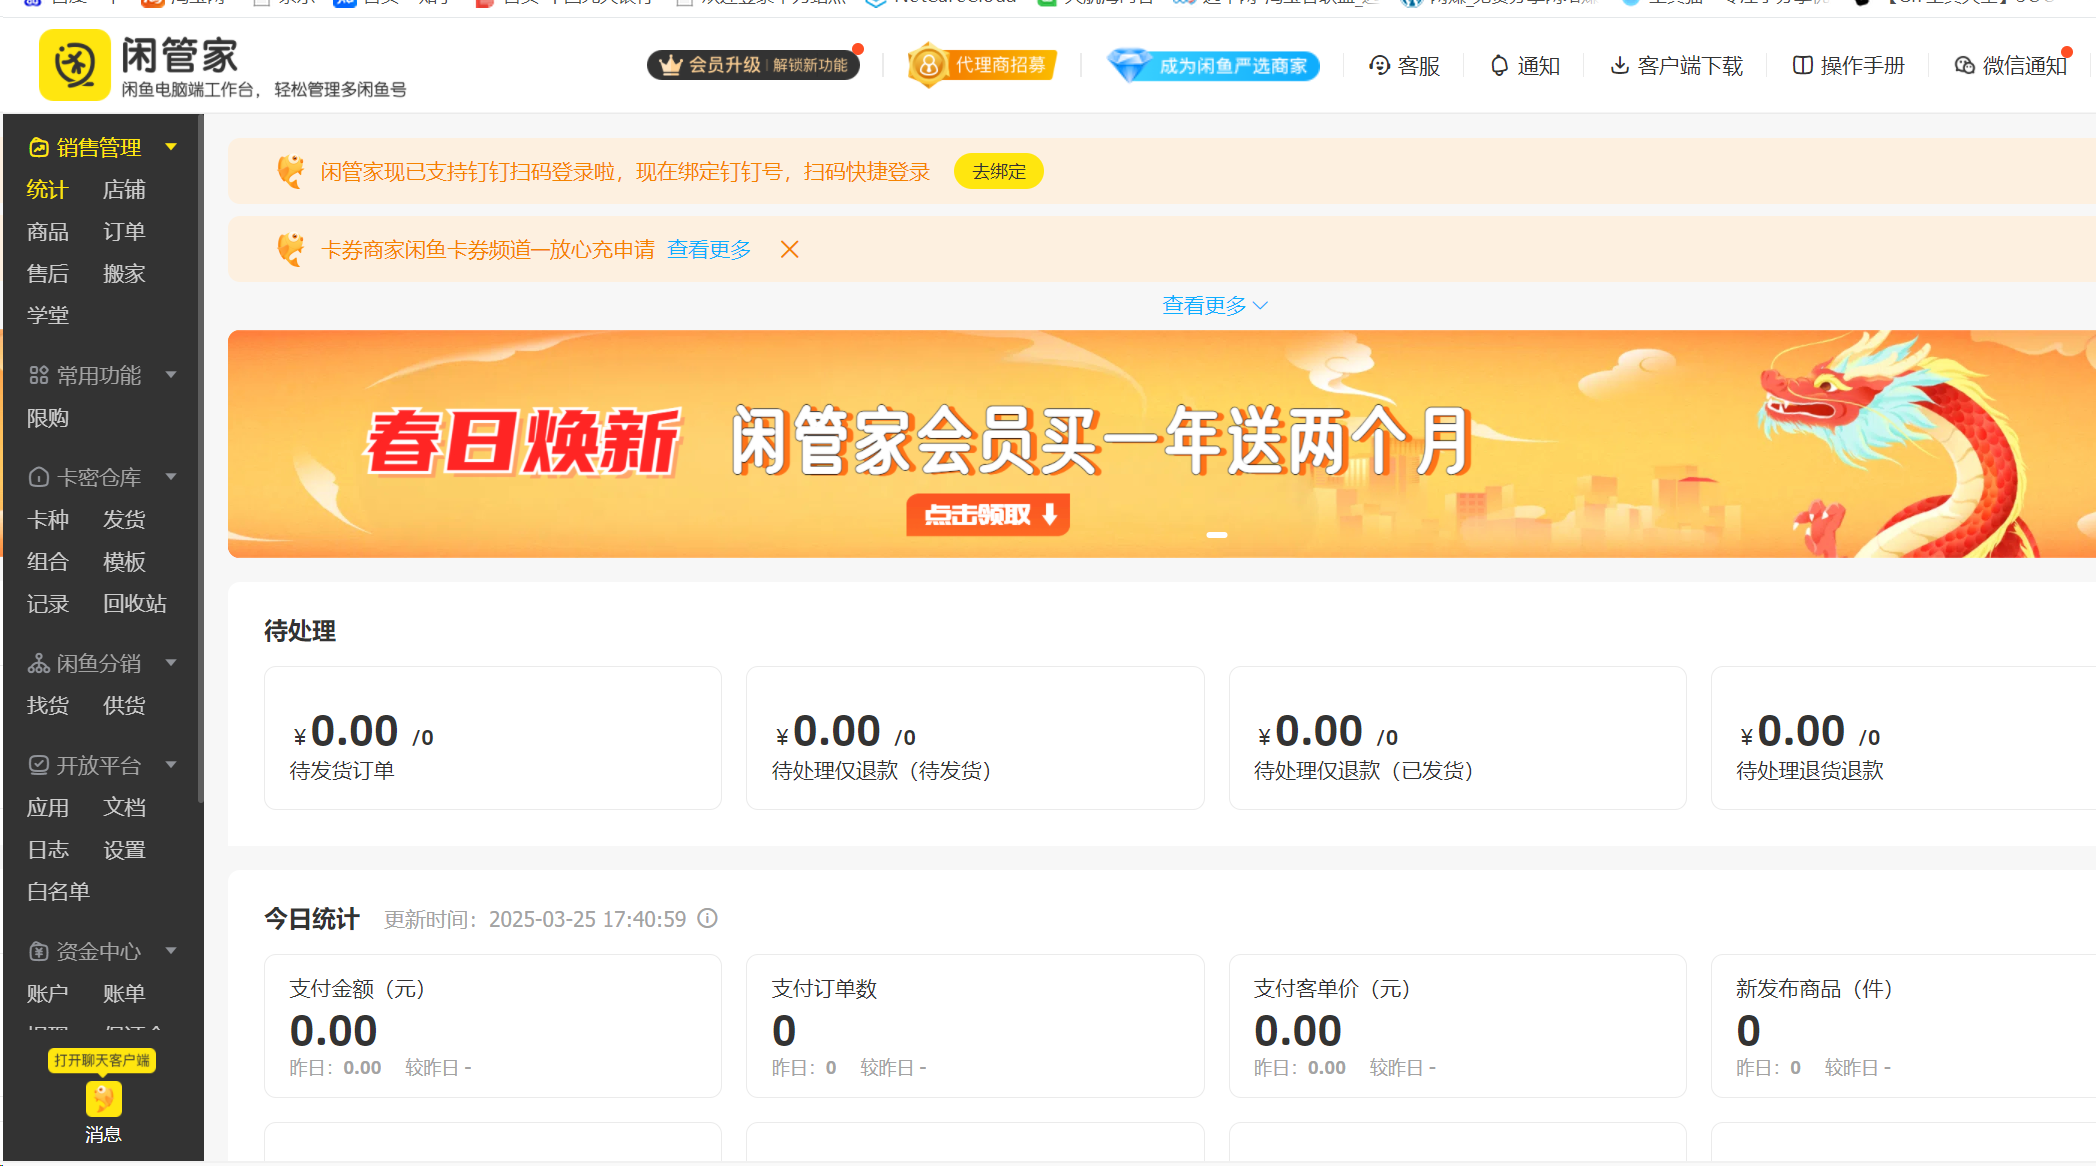Open the 待发货订单 card
2096x1166 pixels.
click(493, 738)
